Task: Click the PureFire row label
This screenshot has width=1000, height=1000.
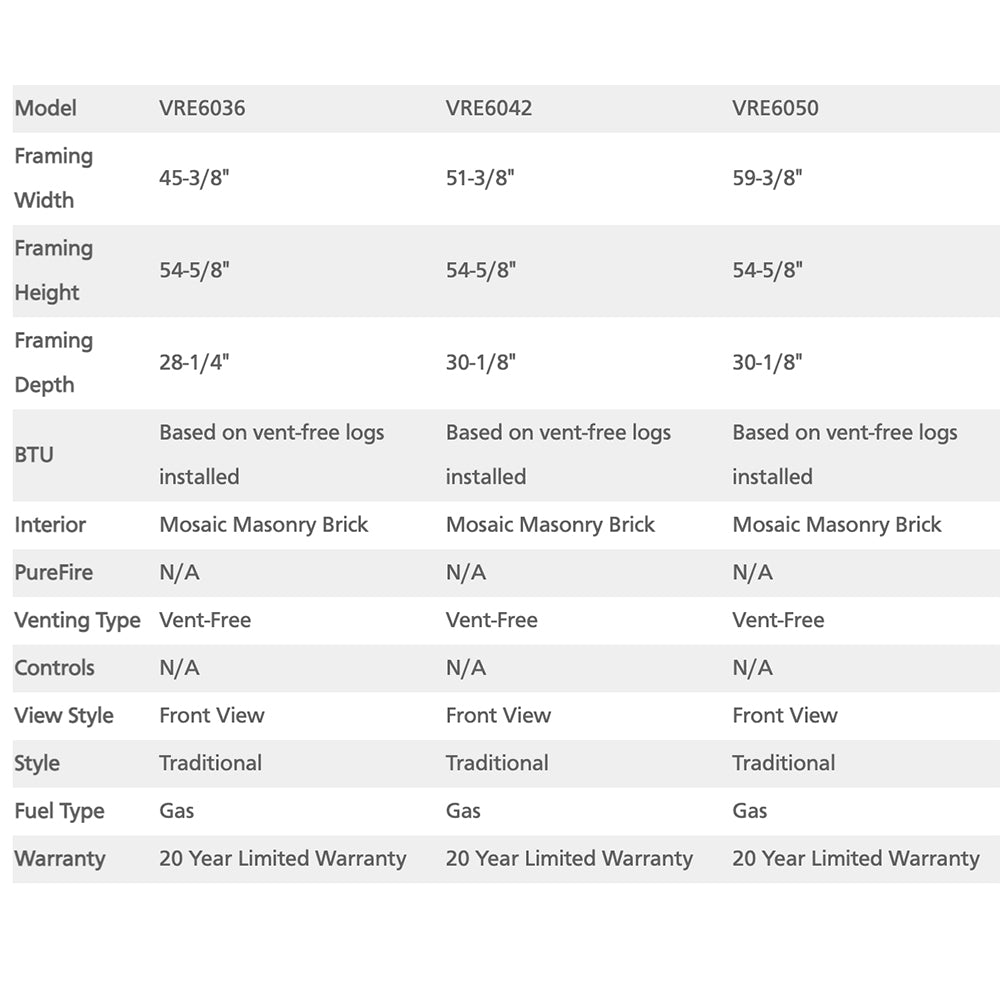Action: 53,573
